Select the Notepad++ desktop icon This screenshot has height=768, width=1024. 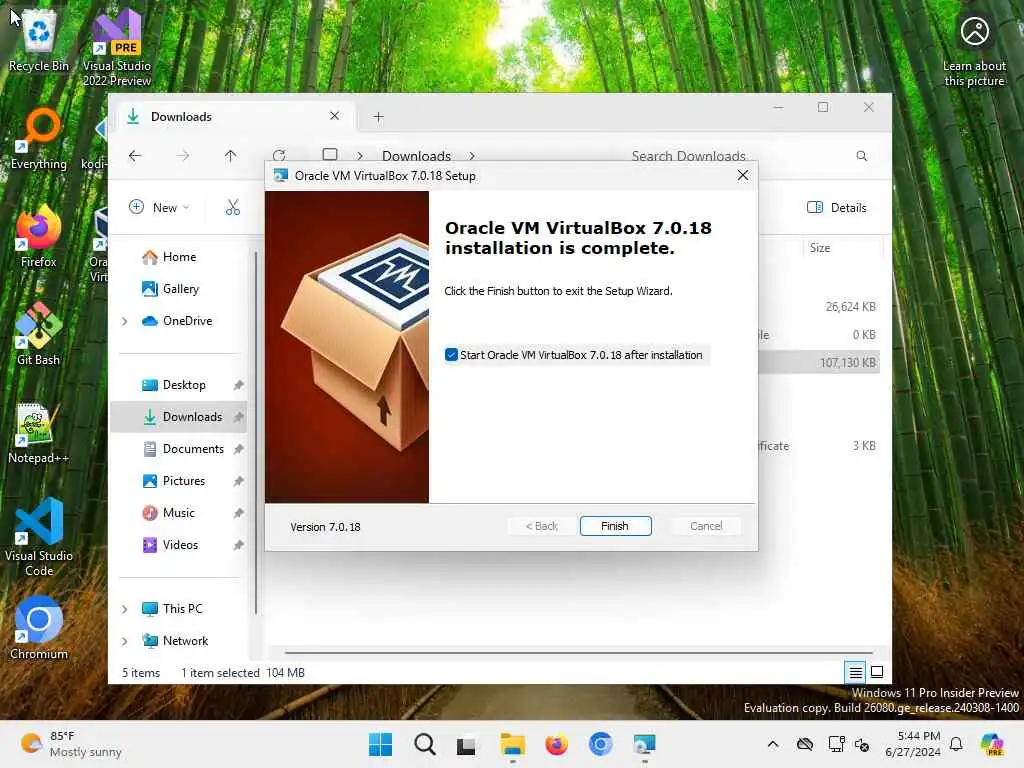tap(39, 434)
